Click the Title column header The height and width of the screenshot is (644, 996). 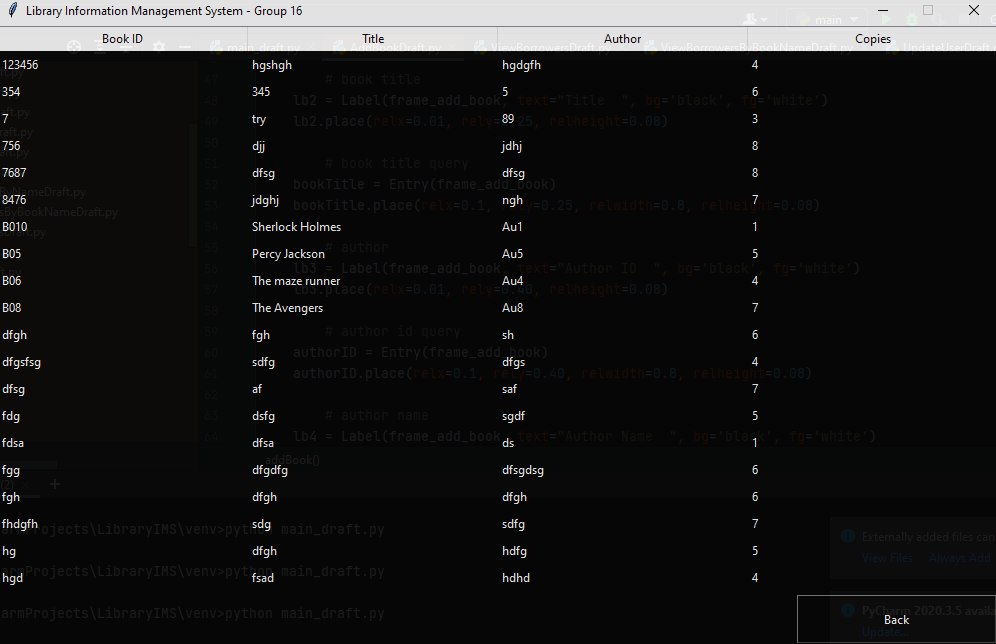373,39
